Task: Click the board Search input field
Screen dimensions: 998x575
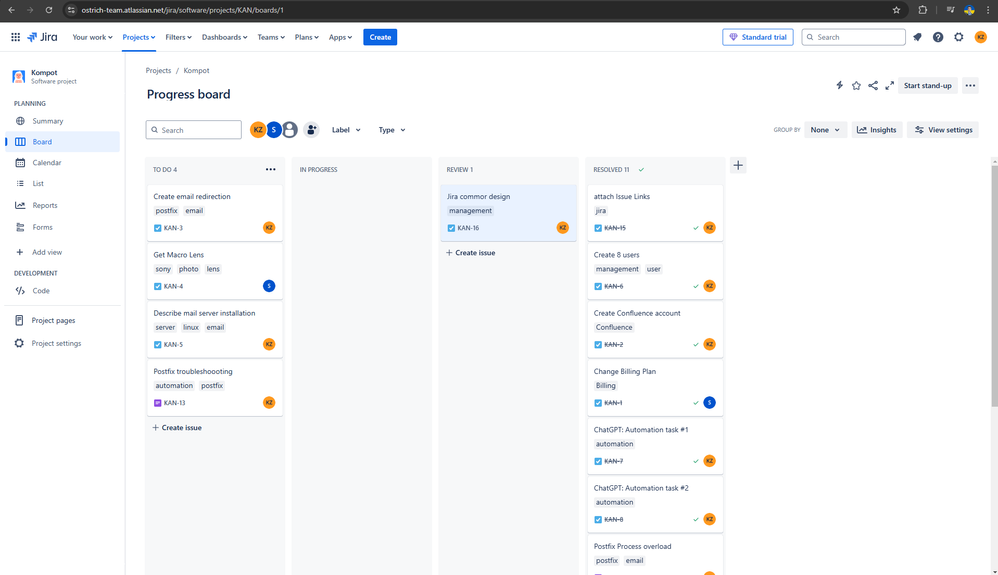Action: (x=193, y=130)
